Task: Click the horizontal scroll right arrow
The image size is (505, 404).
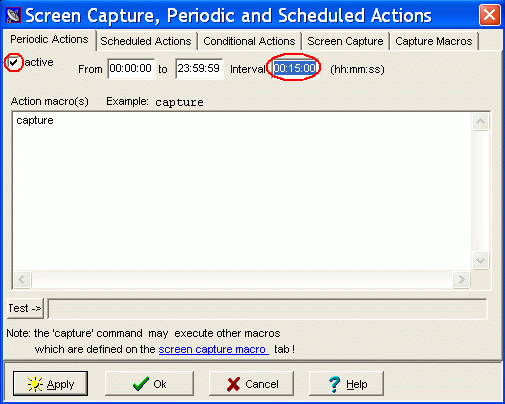Action: tap(461, 279)
